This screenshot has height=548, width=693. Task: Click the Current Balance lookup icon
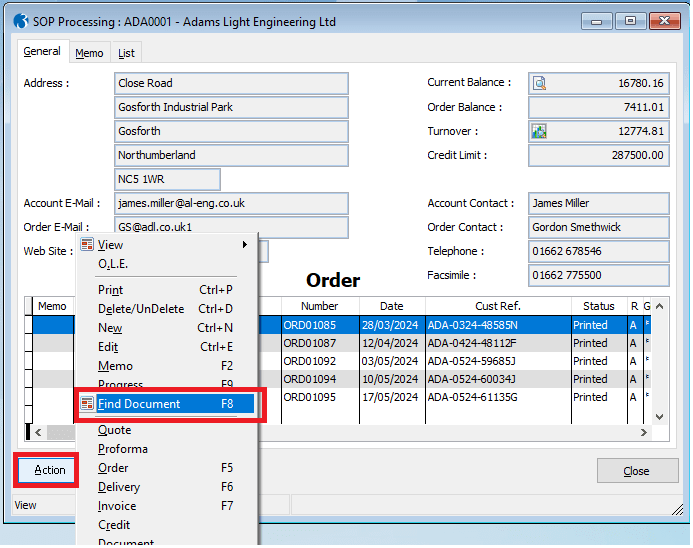(539, 84)
